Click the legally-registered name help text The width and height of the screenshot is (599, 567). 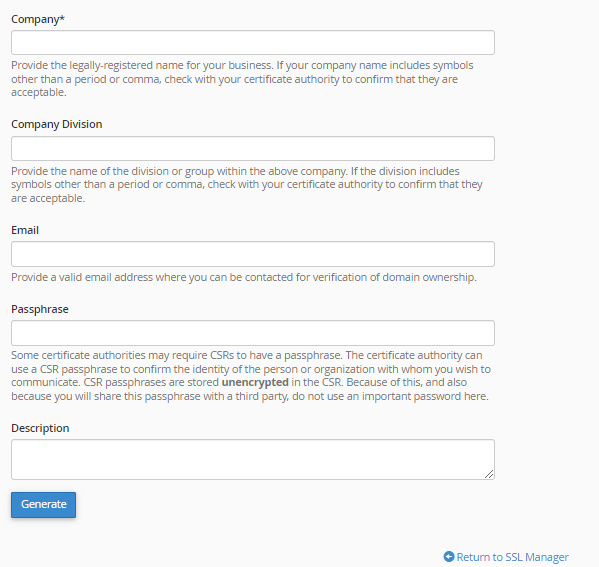242,79
